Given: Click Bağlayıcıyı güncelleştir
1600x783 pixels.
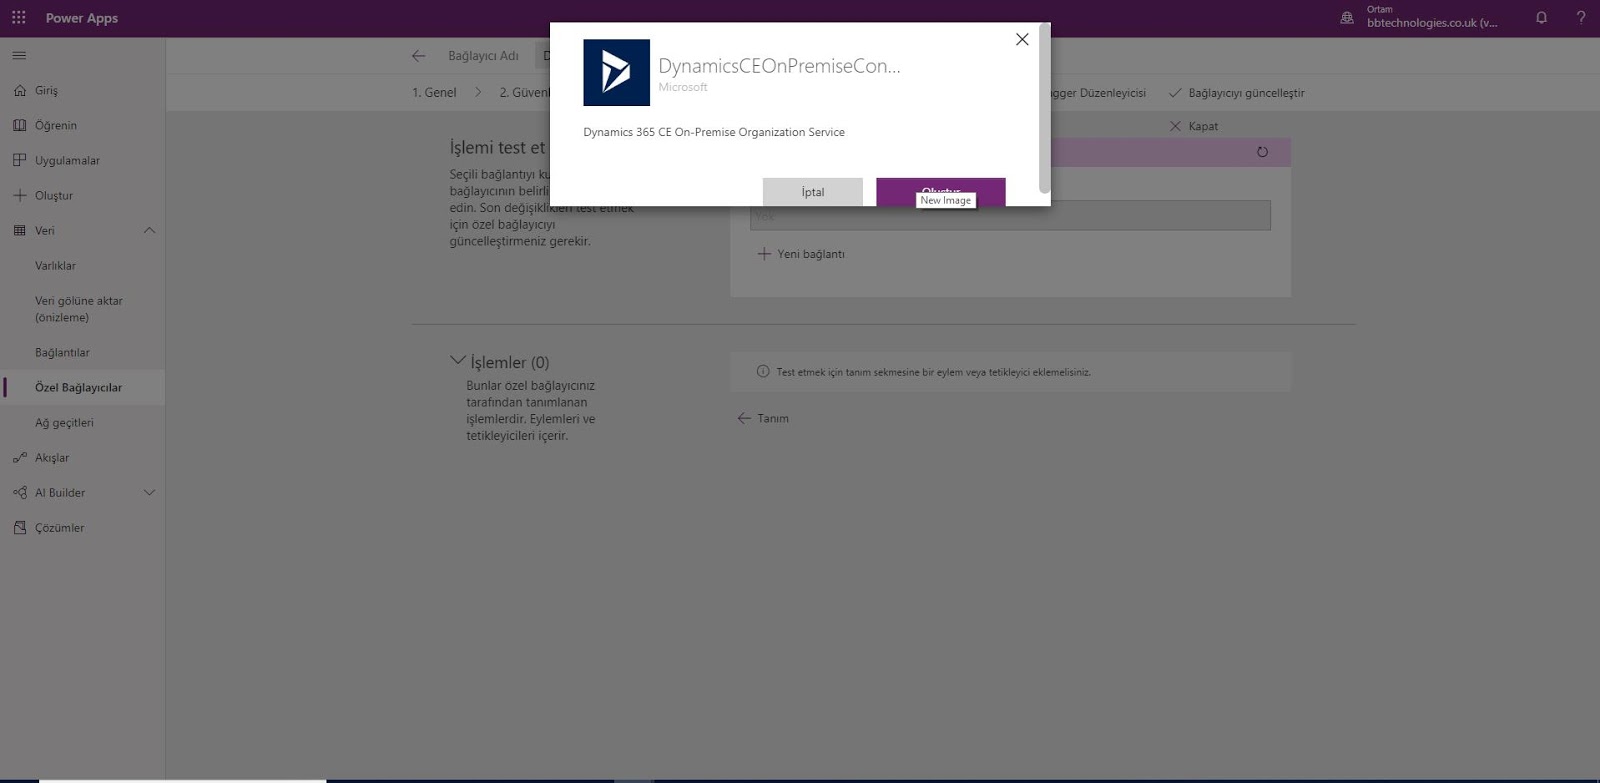Looking at the screenshot, I should pyautogui.click(x=1246, y=93).
